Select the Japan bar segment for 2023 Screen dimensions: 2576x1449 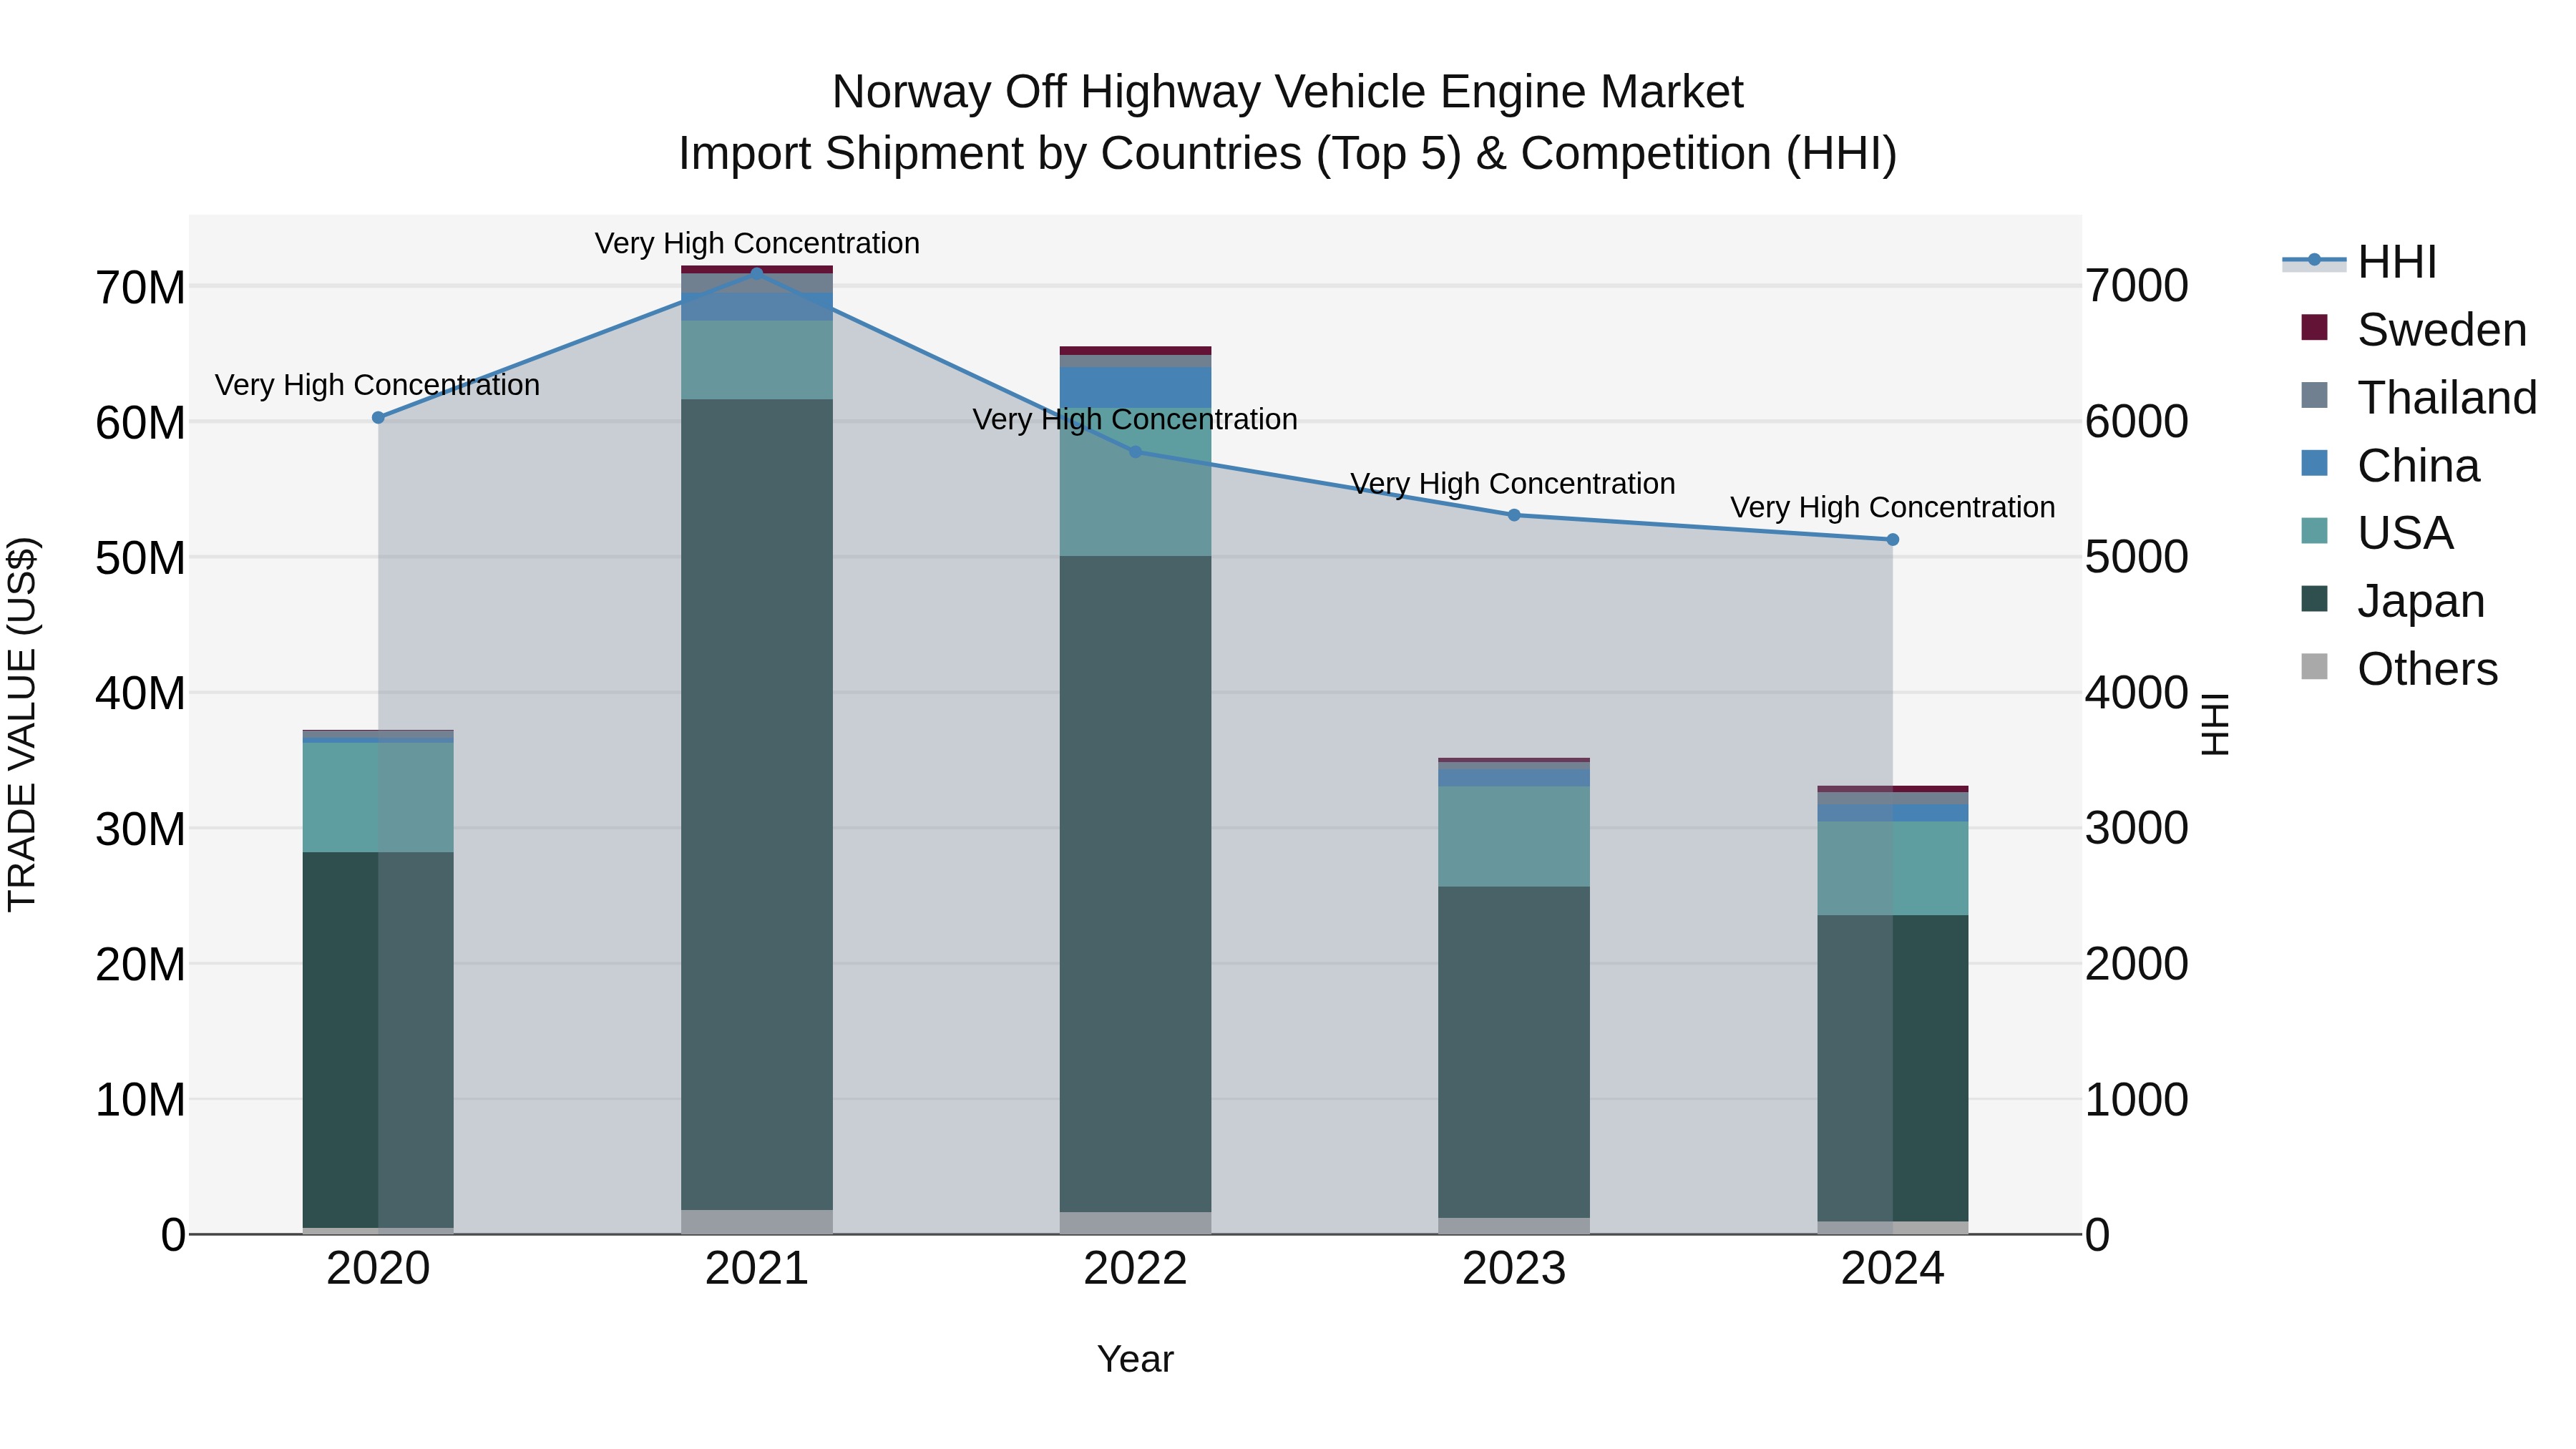pos(1514,1052)
